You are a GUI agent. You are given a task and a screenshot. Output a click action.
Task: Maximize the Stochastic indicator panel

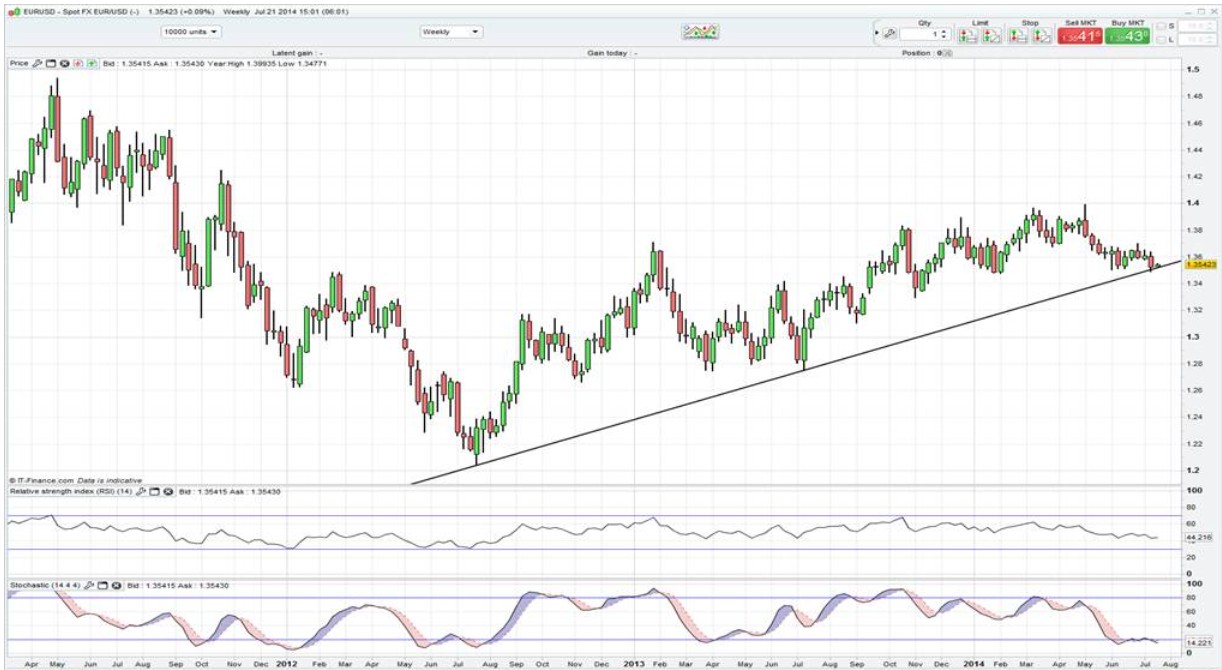coord(104,583)
